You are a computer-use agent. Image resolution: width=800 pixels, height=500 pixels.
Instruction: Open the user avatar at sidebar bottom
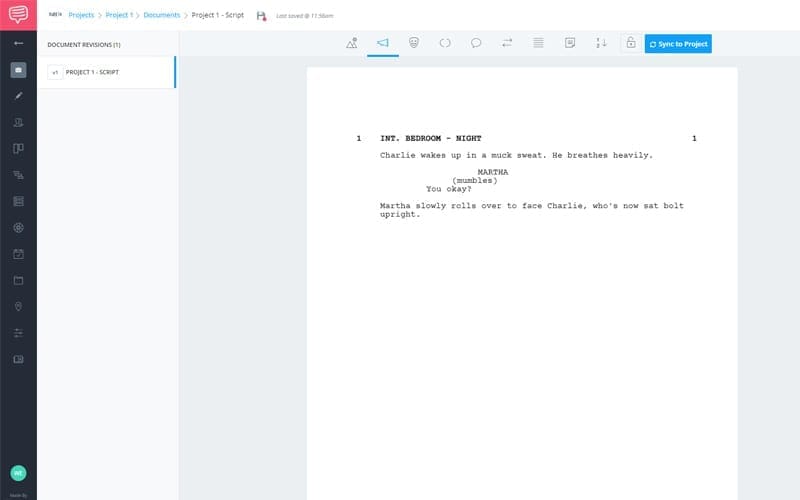tap(18, 472)
